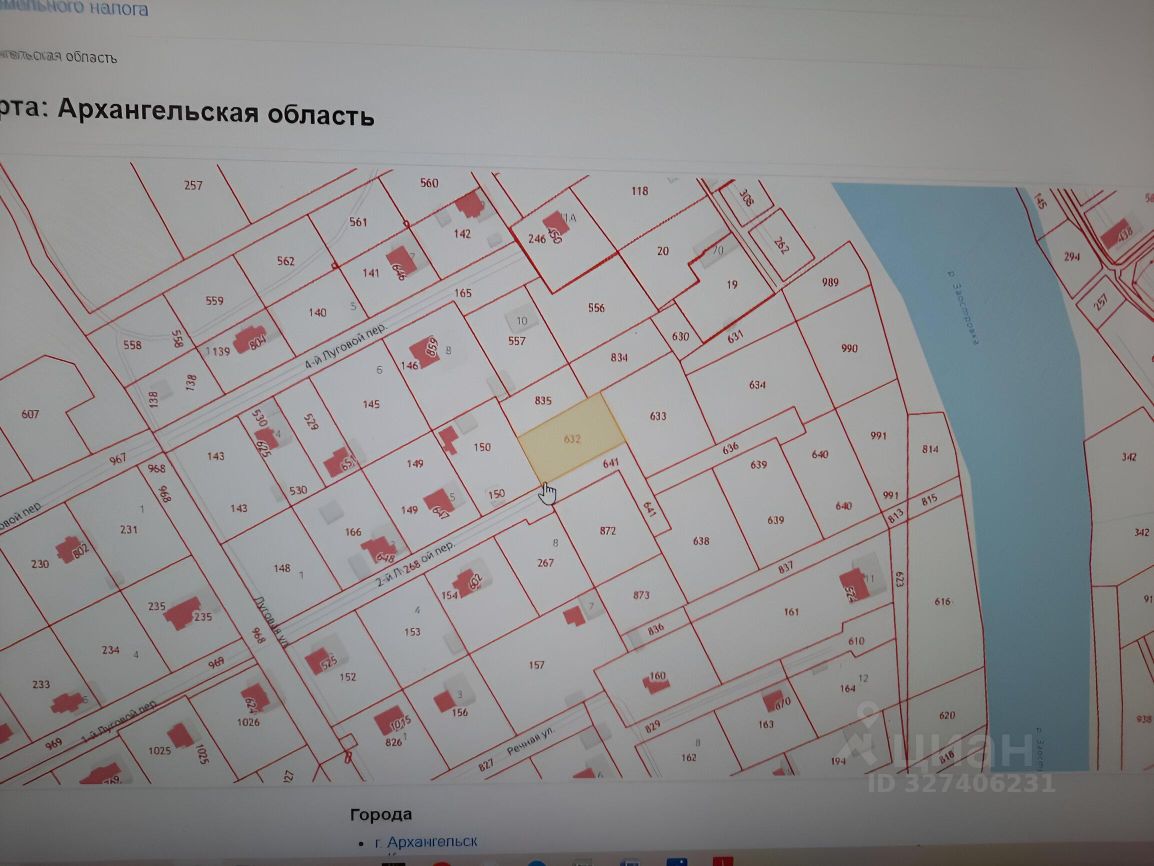Select parcel 148 on the map
The height and width of the screenshot is (866, 1154).
point(282,568)
